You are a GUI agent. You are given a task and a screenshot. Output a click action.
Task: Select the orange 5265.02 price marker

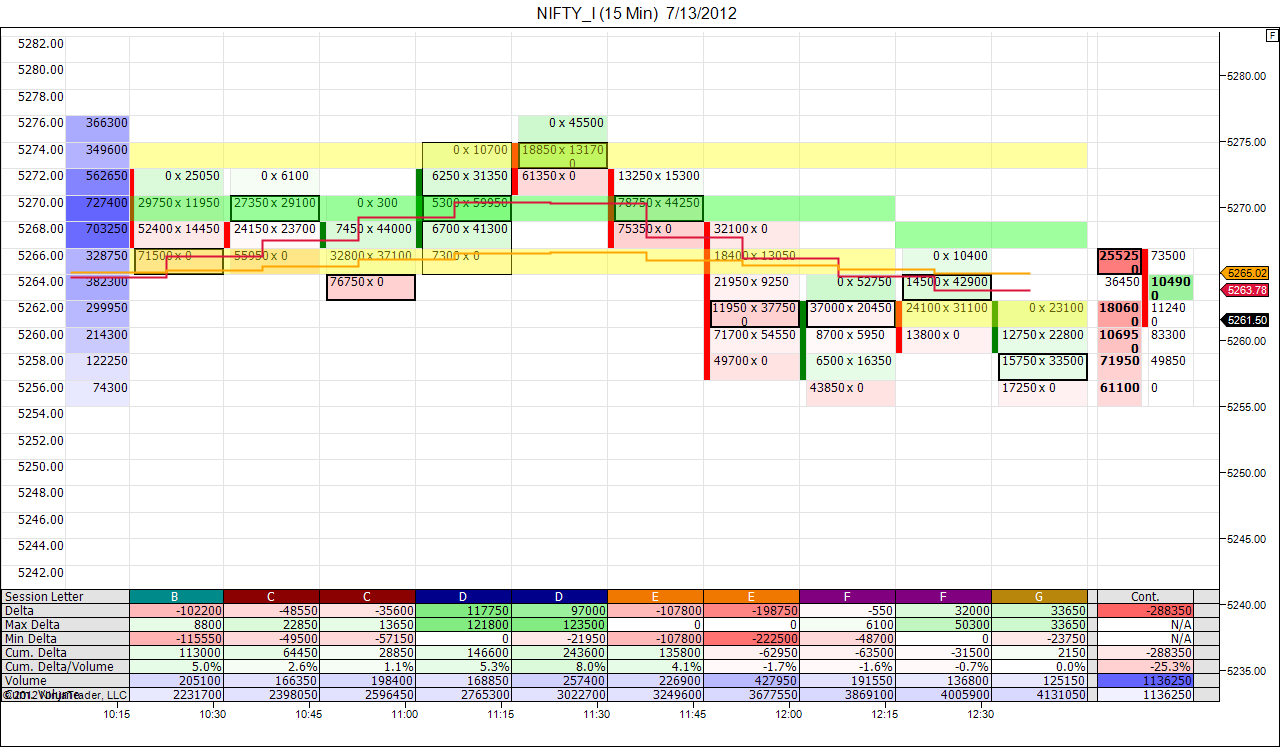(1244, 273)
